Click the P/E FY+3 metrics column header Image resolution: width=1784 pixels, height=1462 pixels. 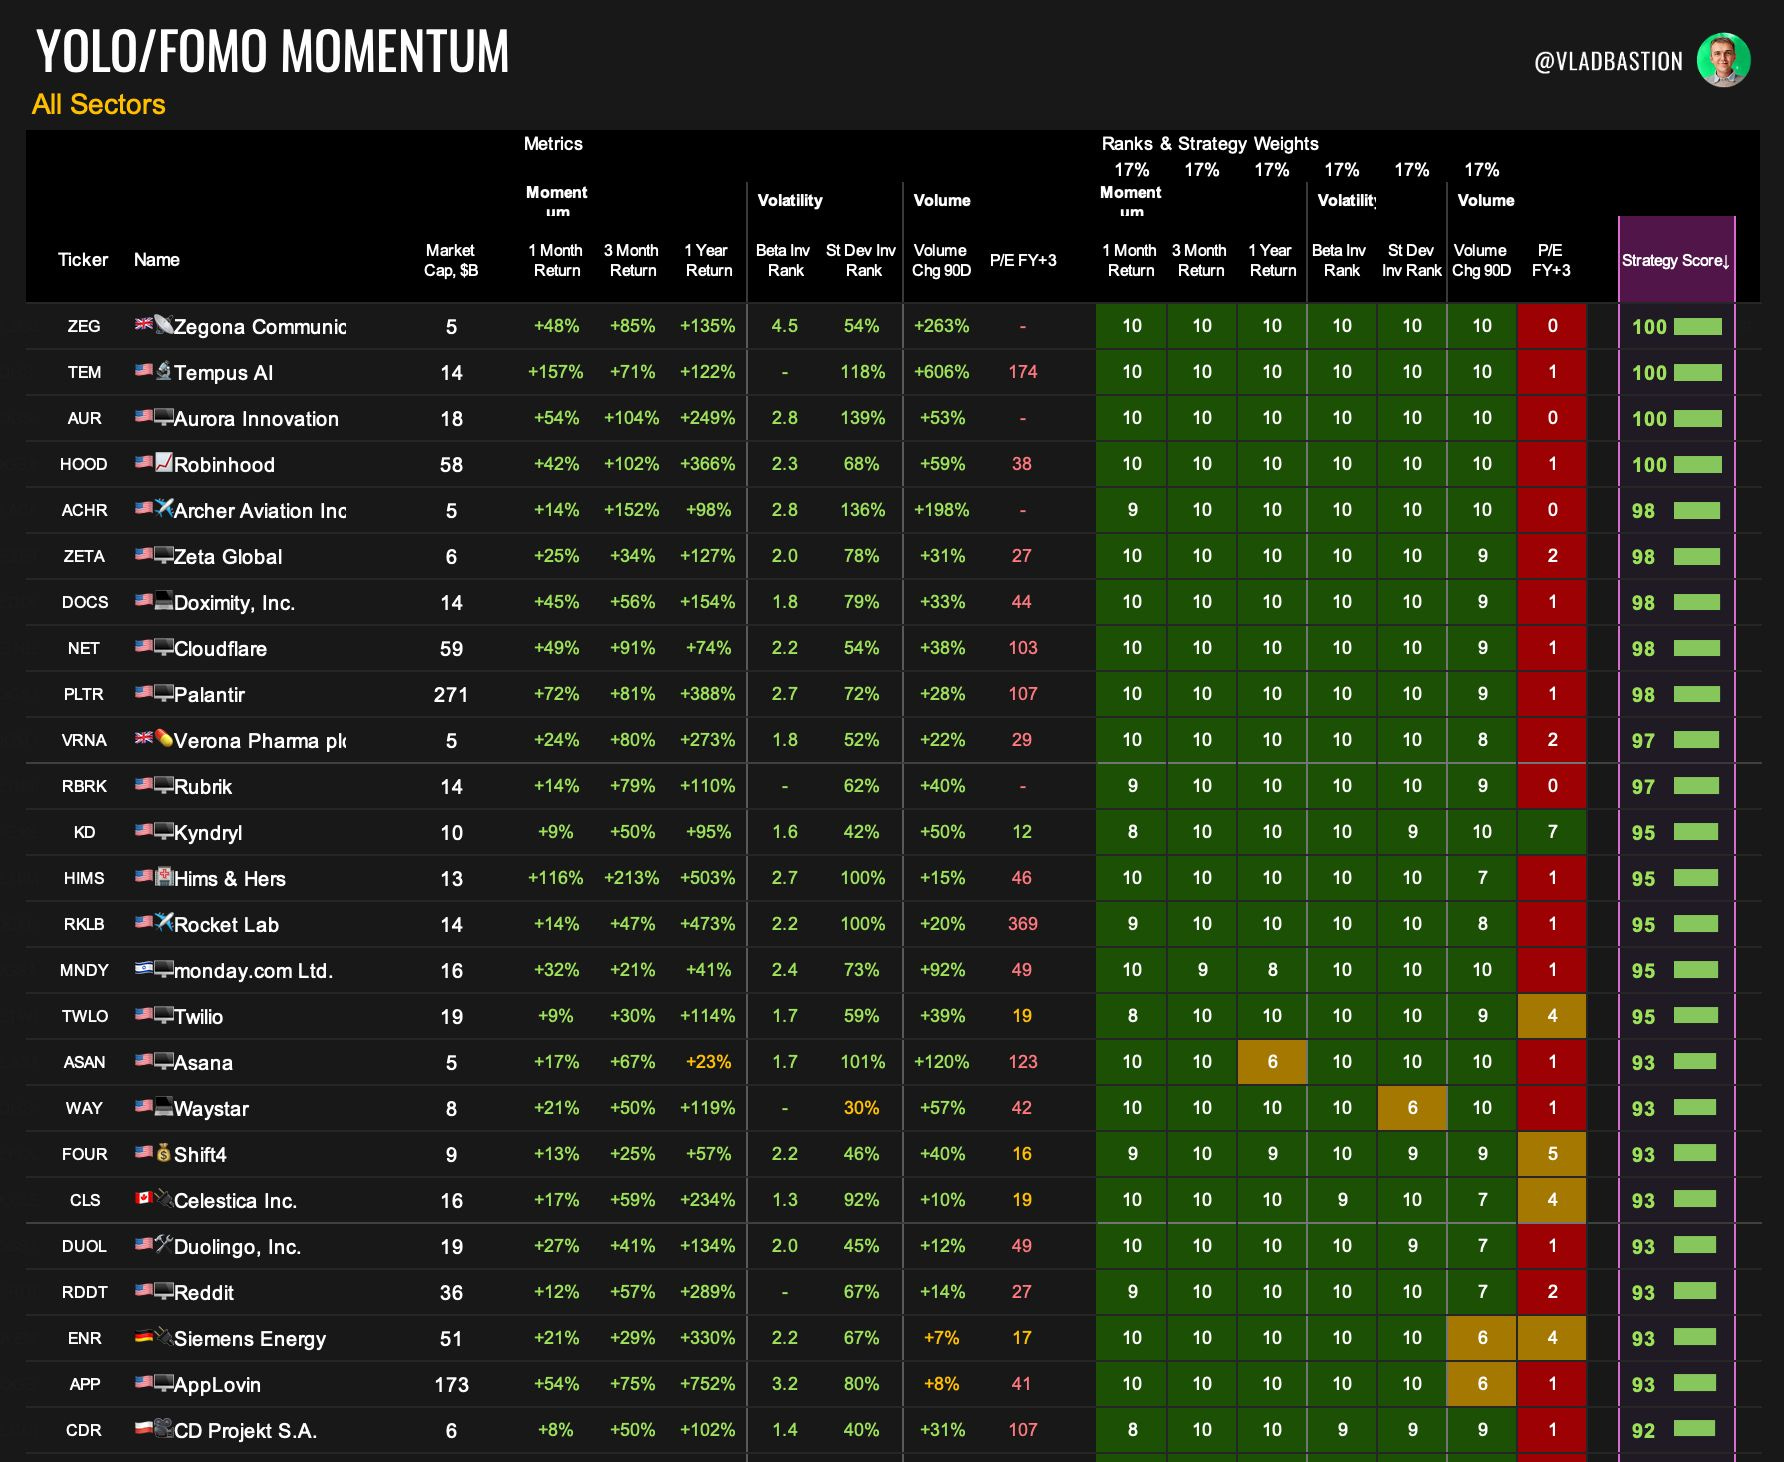coord(1023,260)
